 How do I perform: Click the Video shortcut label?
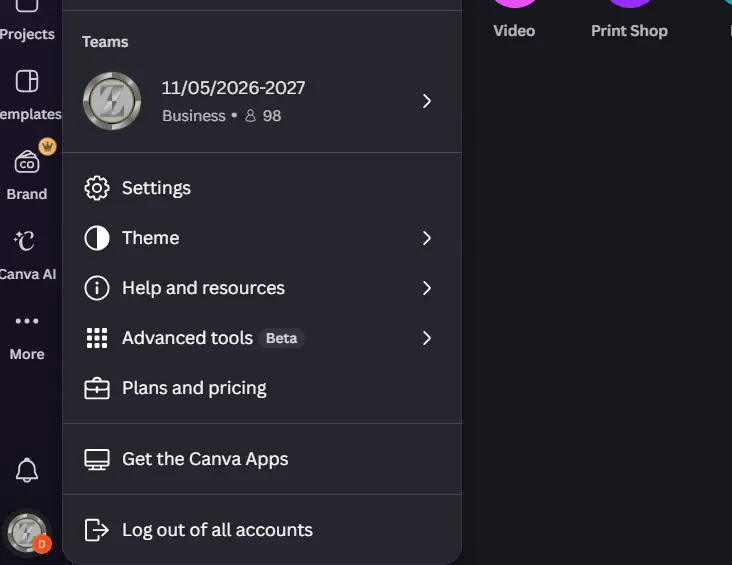[514, 31]
